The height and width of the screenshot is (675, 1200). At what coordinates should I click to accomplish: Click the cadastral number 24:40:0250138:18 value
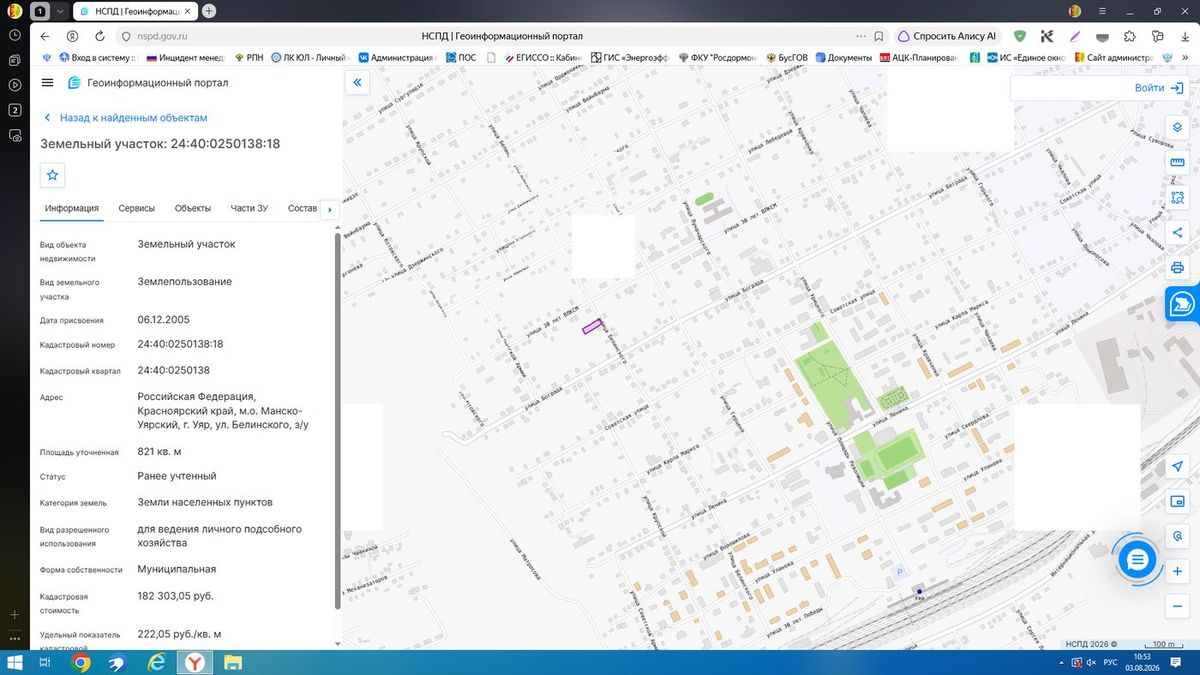click(x=180, y=344)
